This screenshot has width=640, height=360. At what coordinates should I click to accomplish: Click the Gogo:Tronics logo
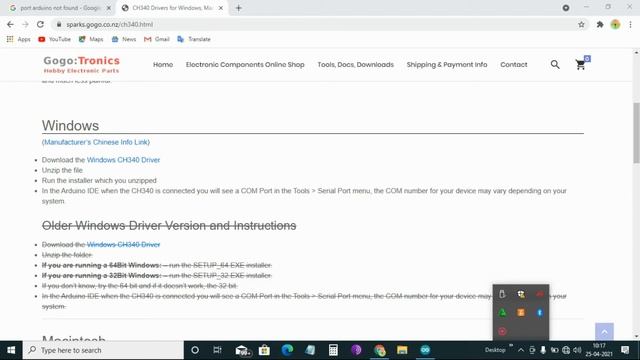click(x=82, y=64)
